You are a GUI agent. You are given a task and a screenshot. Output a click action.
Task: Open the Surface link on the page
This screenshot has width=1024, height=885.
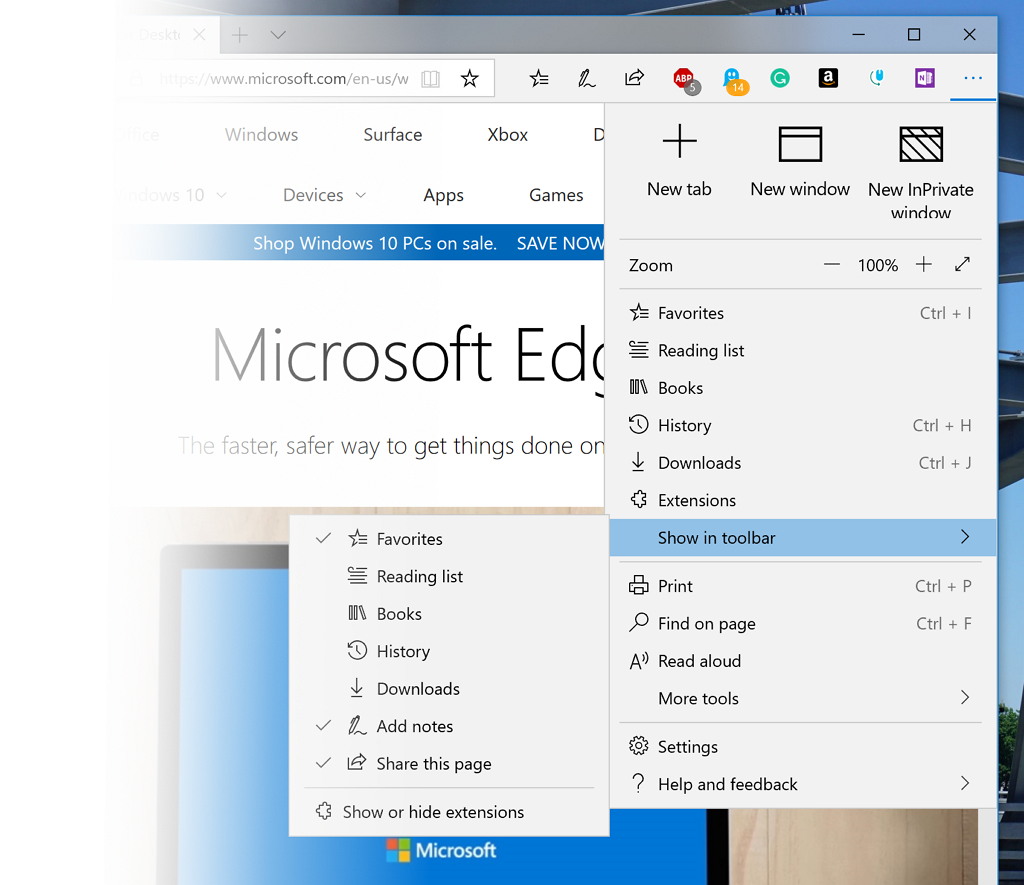click(392, 135)
